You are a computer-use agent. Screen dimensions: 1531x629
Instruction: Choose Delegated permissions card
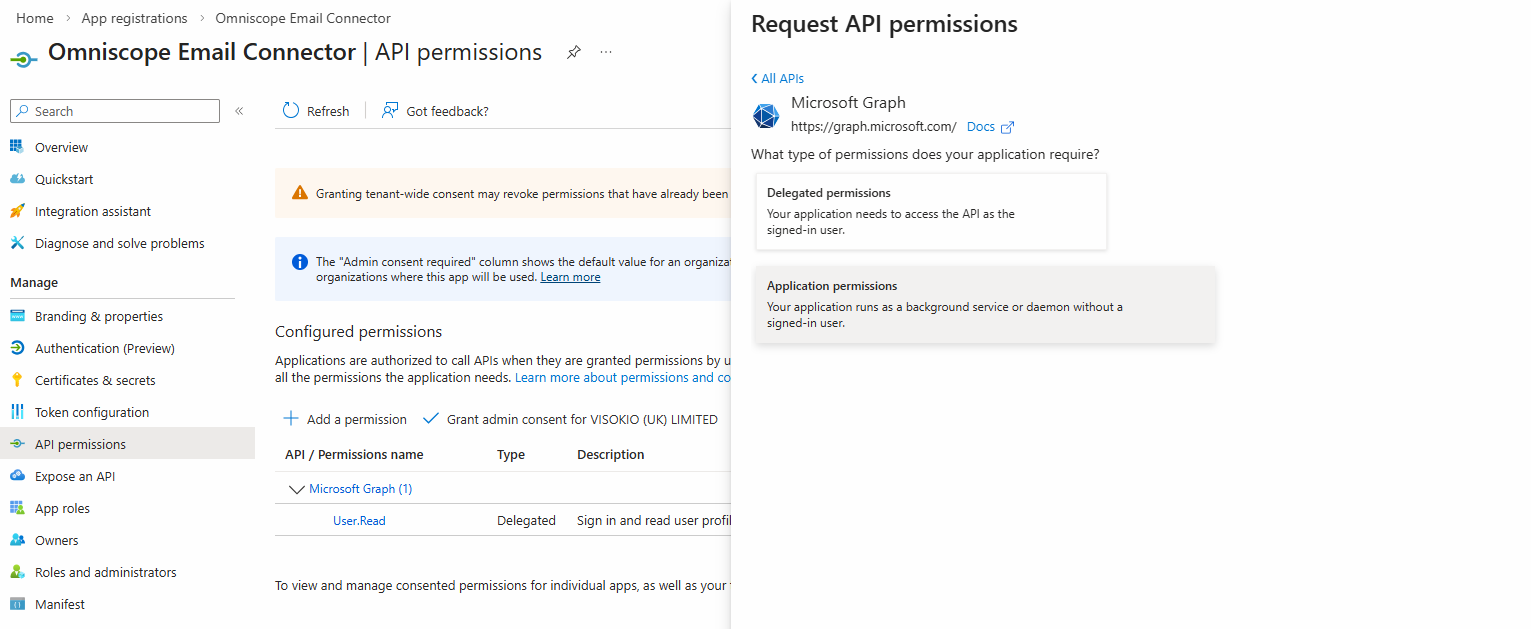(931, 211)
